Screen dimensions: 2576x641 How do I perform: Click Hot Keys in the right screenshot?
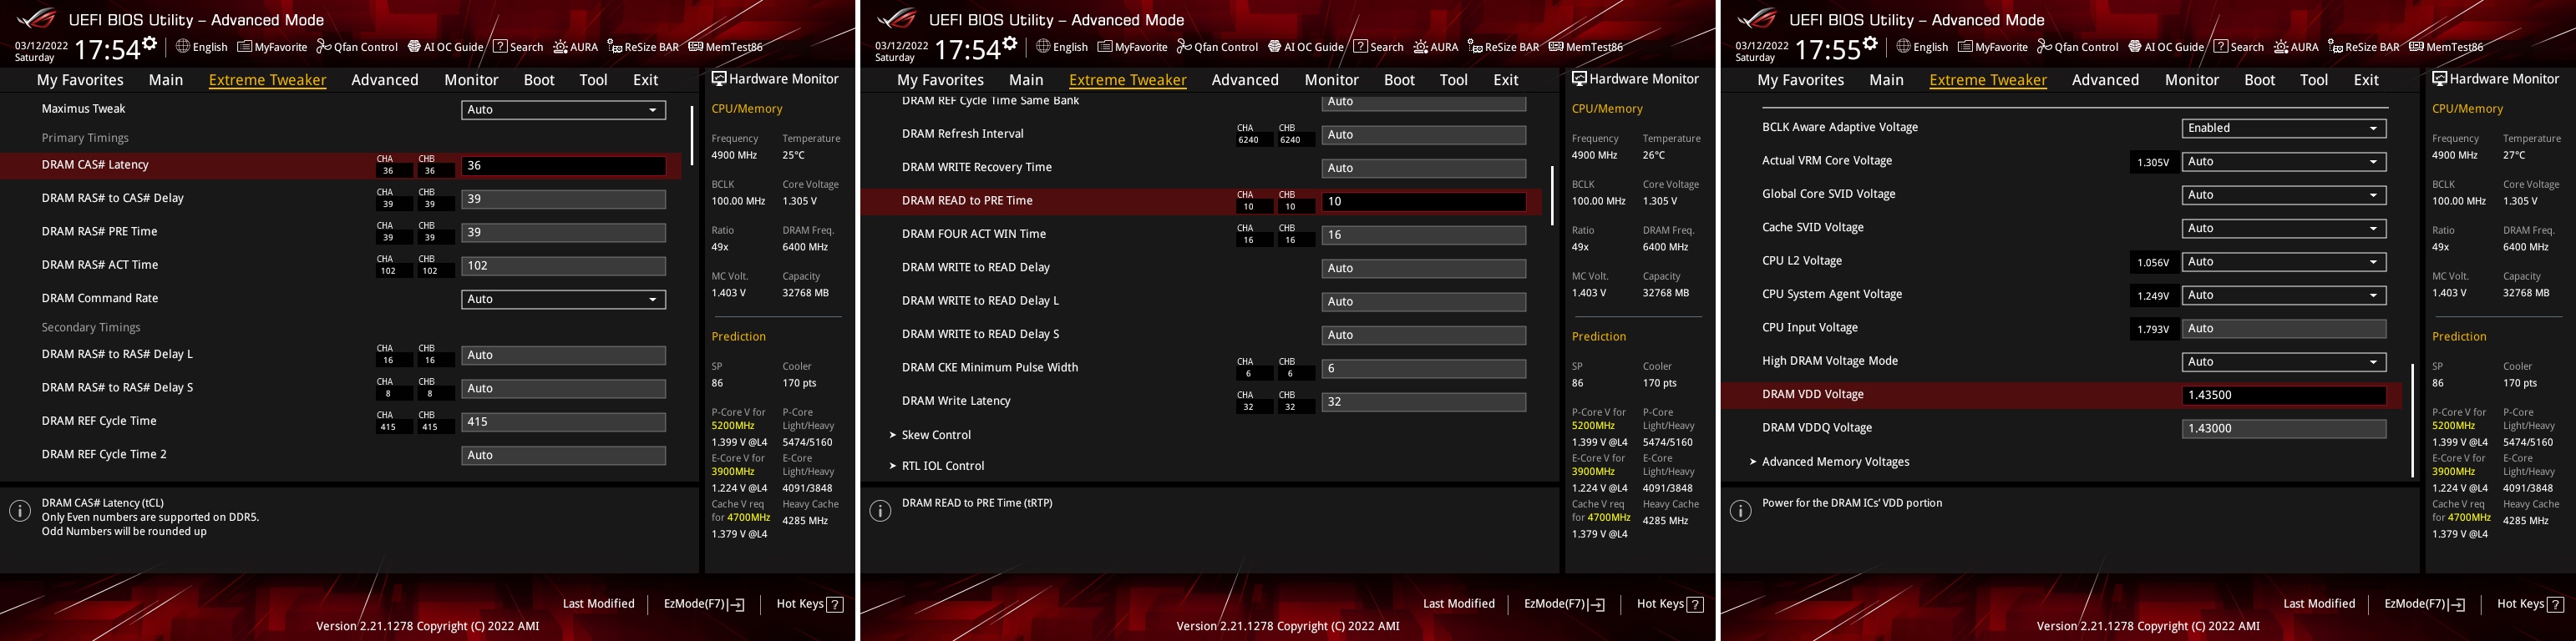(2530, 604)
